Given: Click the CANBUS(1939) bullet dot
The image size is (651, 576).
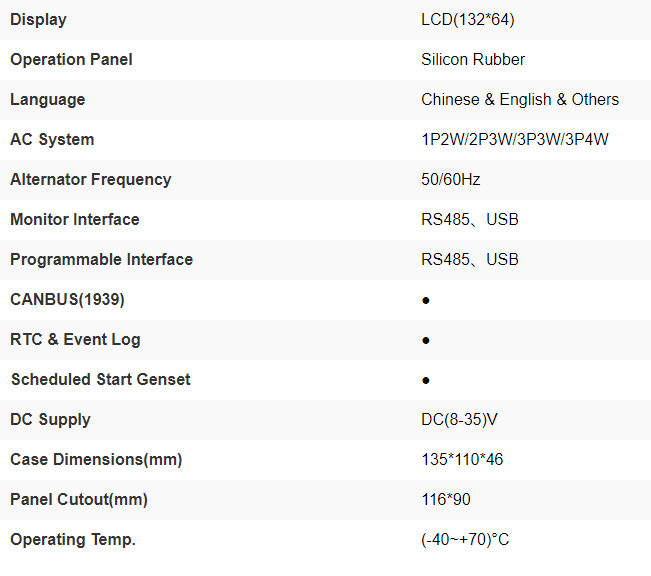Looking at the screenshot, I should click(426, 300).
